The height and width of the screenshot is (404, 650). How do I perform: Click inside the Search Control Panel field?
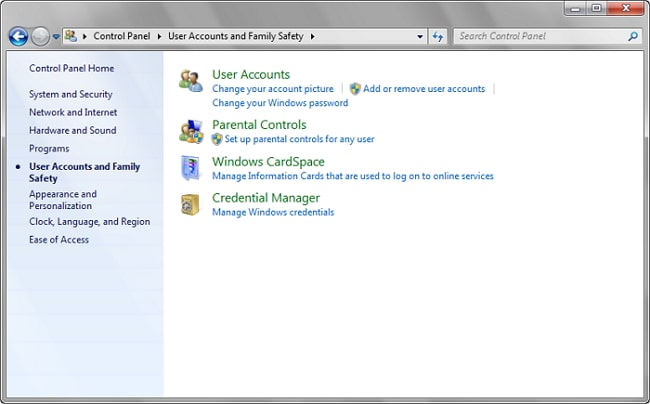(x=540, y=36)
